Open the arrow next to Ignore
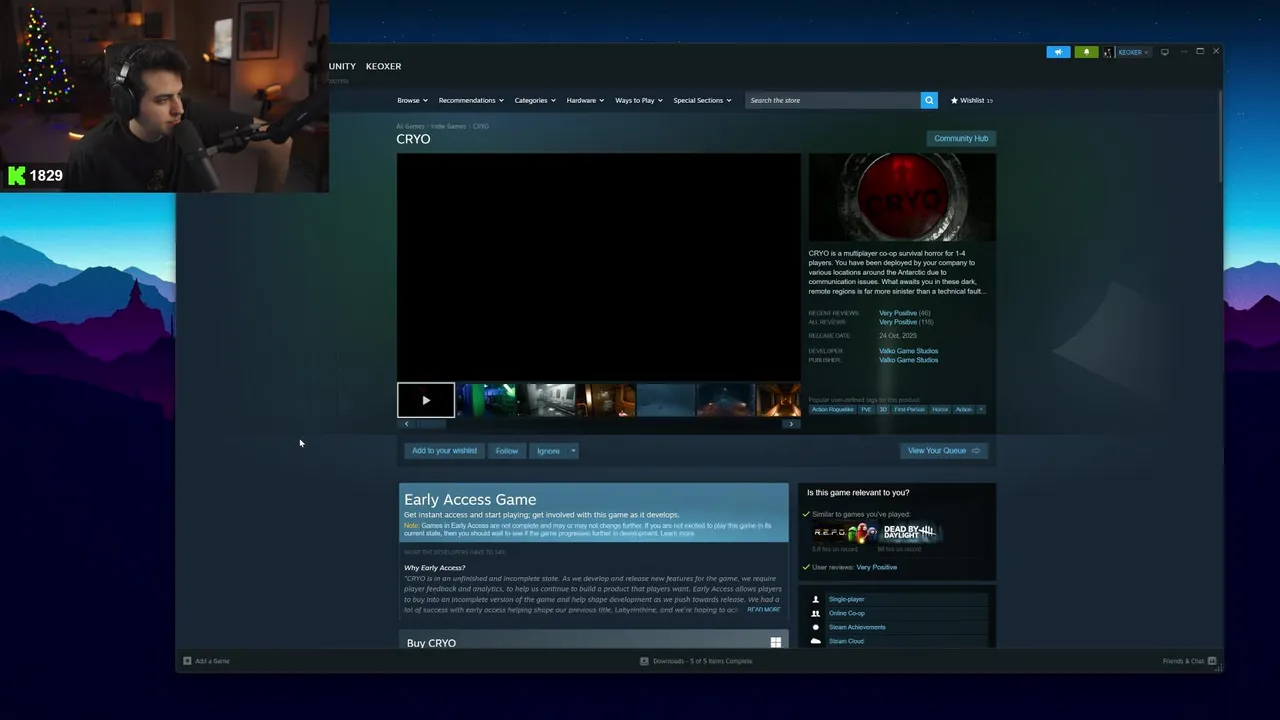The height and width of the screenshot is (720, 1280). pos(573,451)
